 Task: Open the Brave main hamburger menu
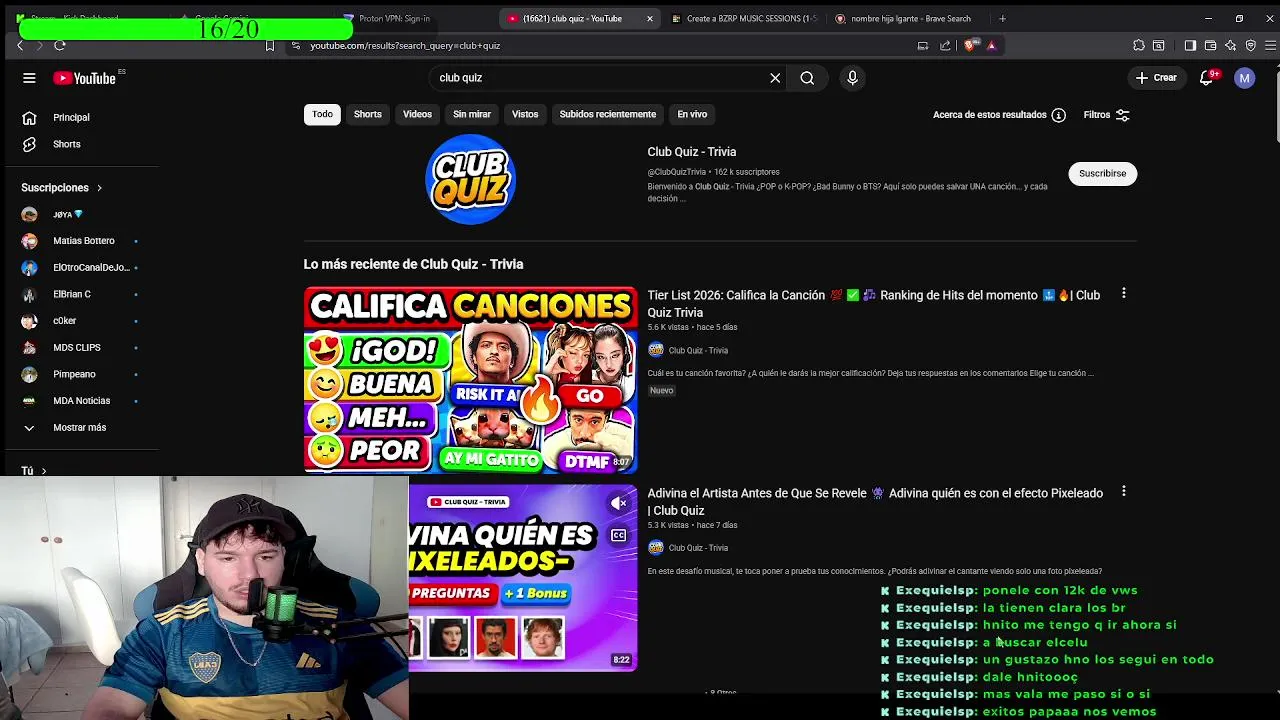point(1271,45)
